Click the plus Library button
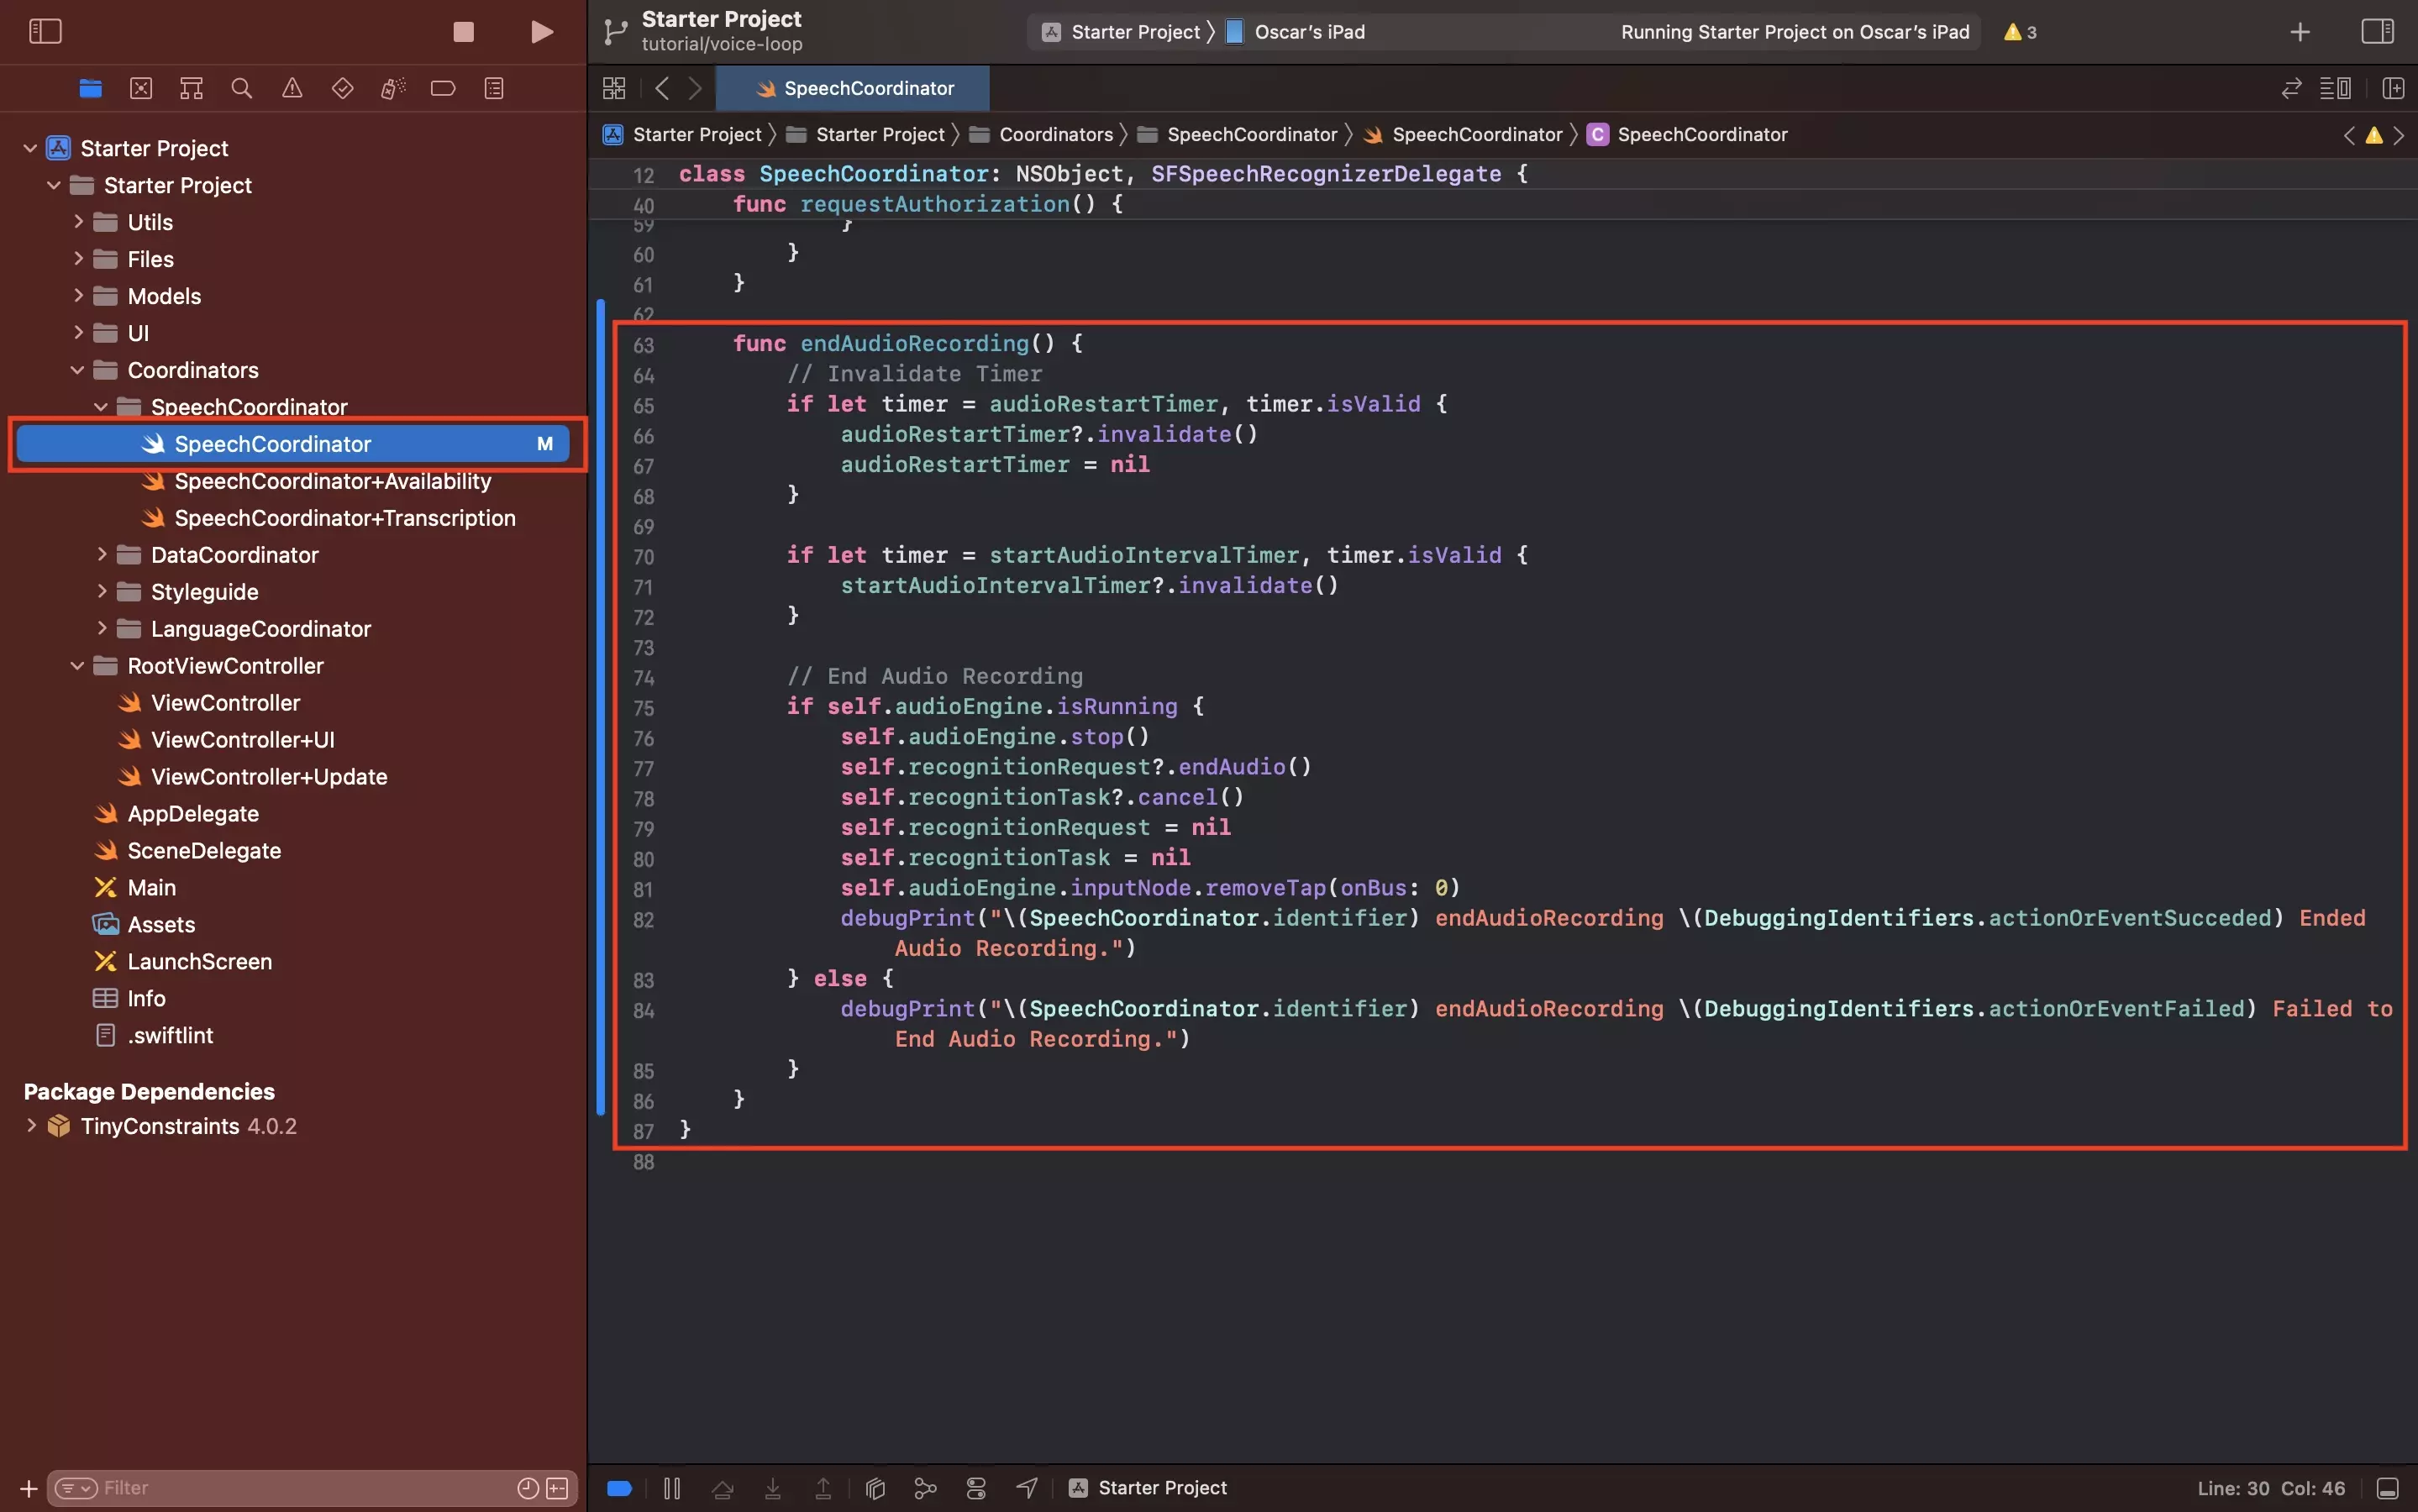The height and width of the screenshot is (1512, 2418). pos(2300,32)
